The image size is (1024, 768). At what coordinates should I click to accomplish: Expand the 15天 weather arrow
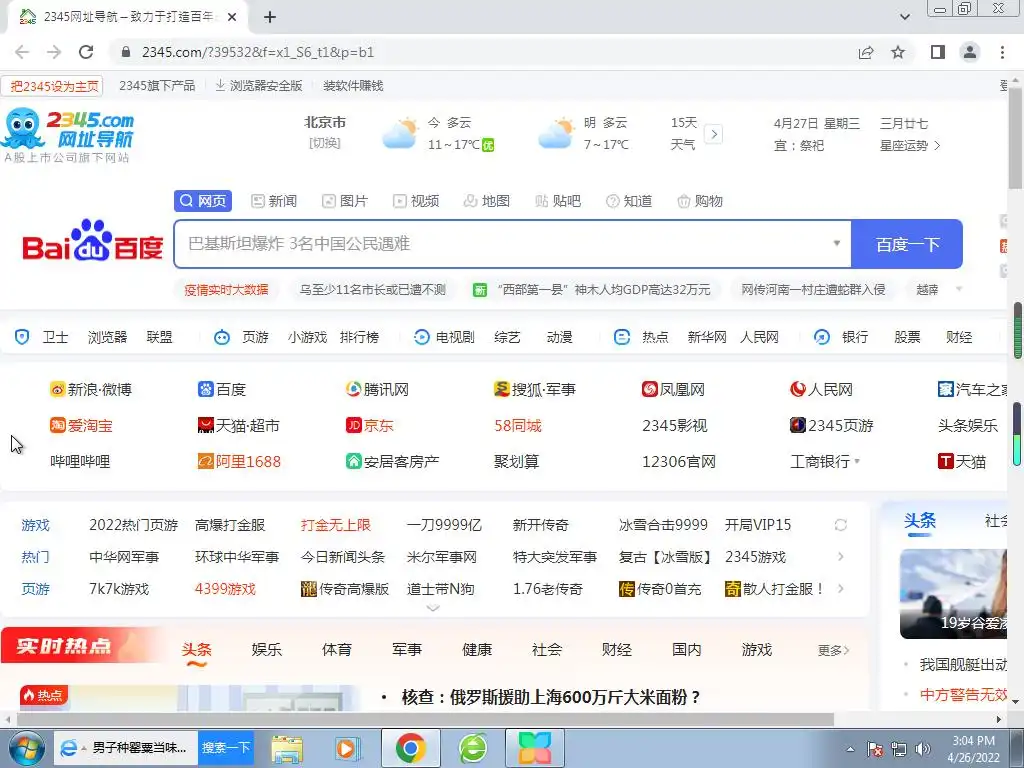(714, 134)
